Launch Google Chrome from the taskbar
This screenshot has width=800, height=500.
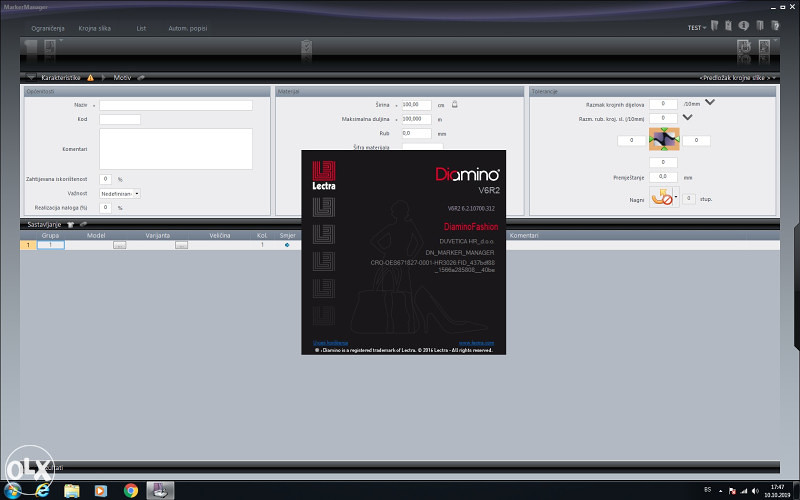pos(131,491)
